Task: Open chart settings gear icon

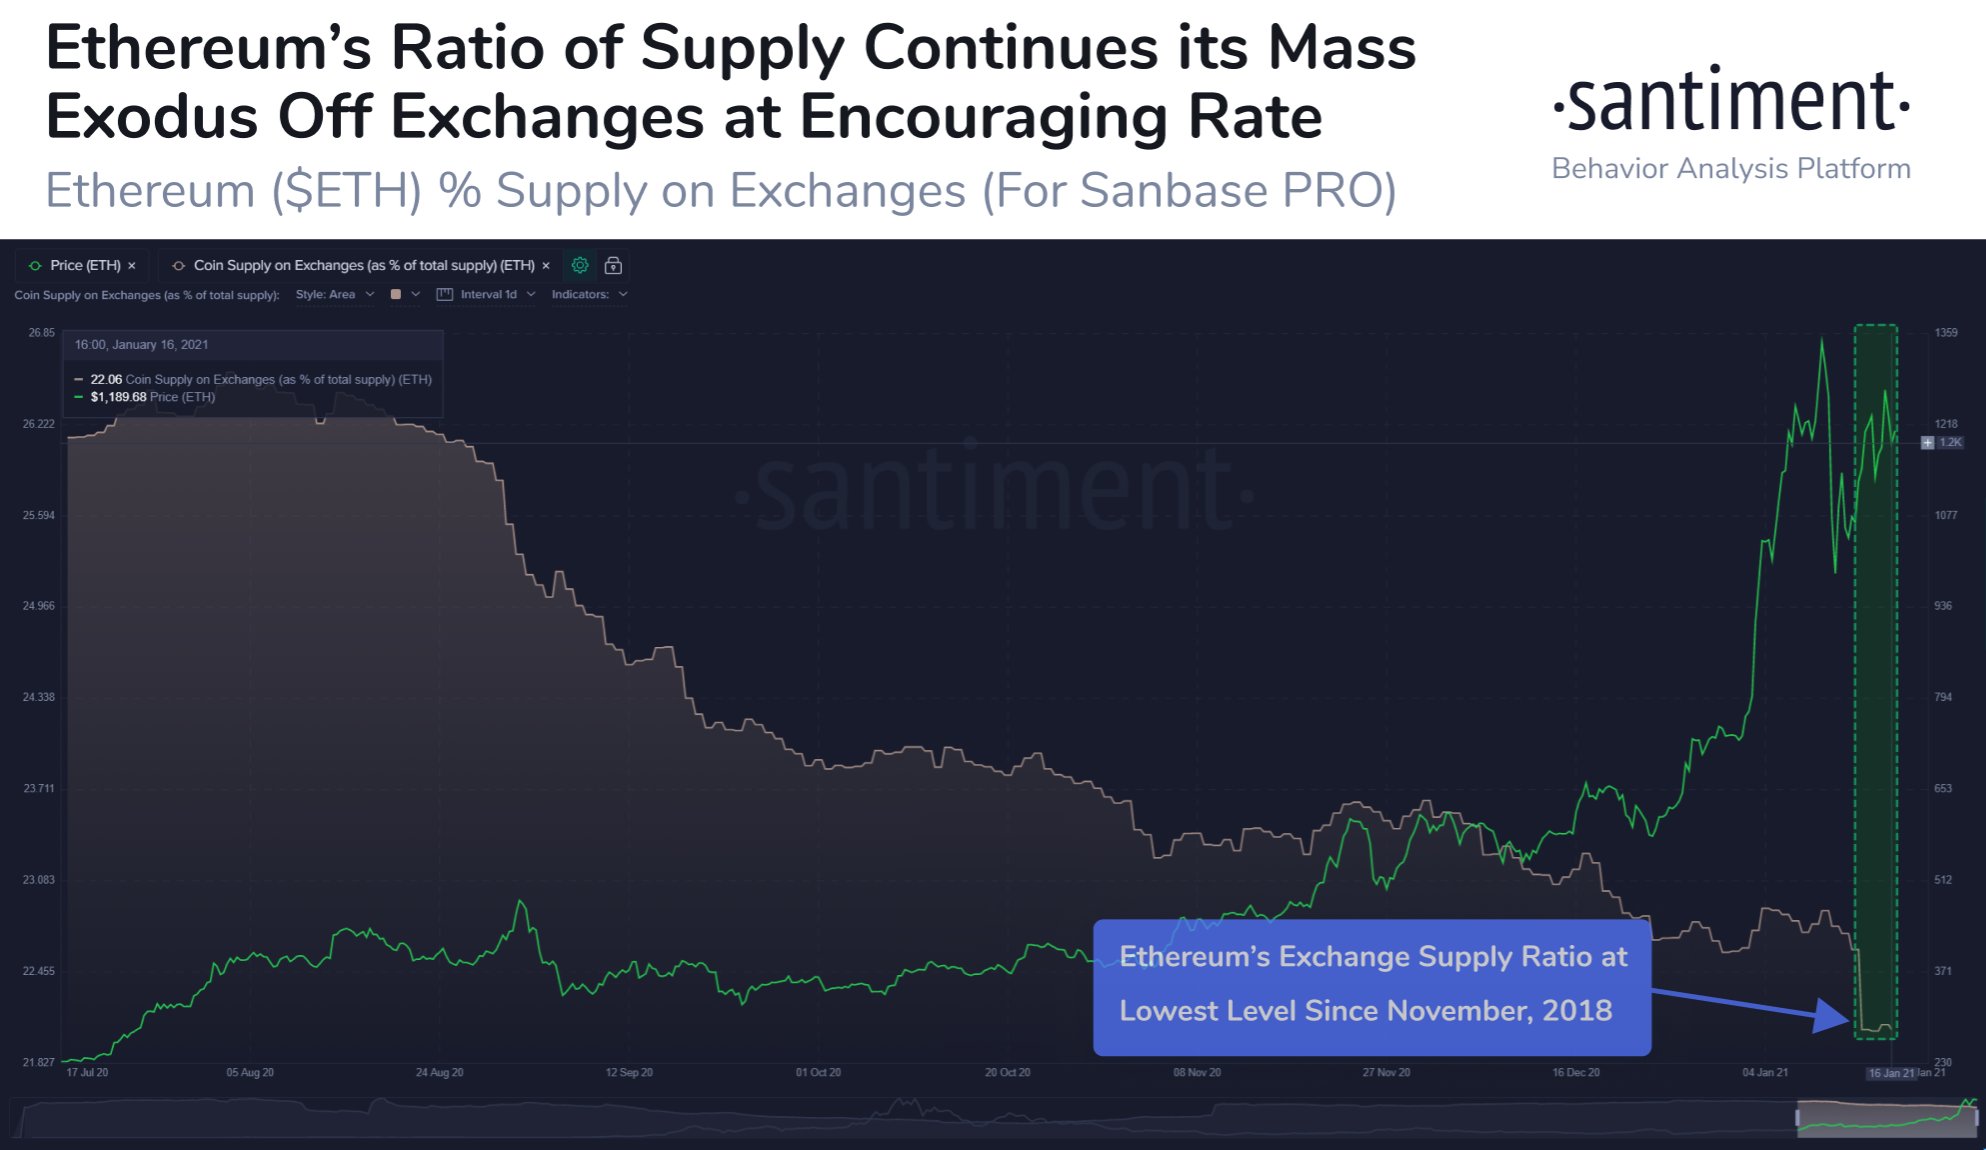Action: (x=580, y=265)
